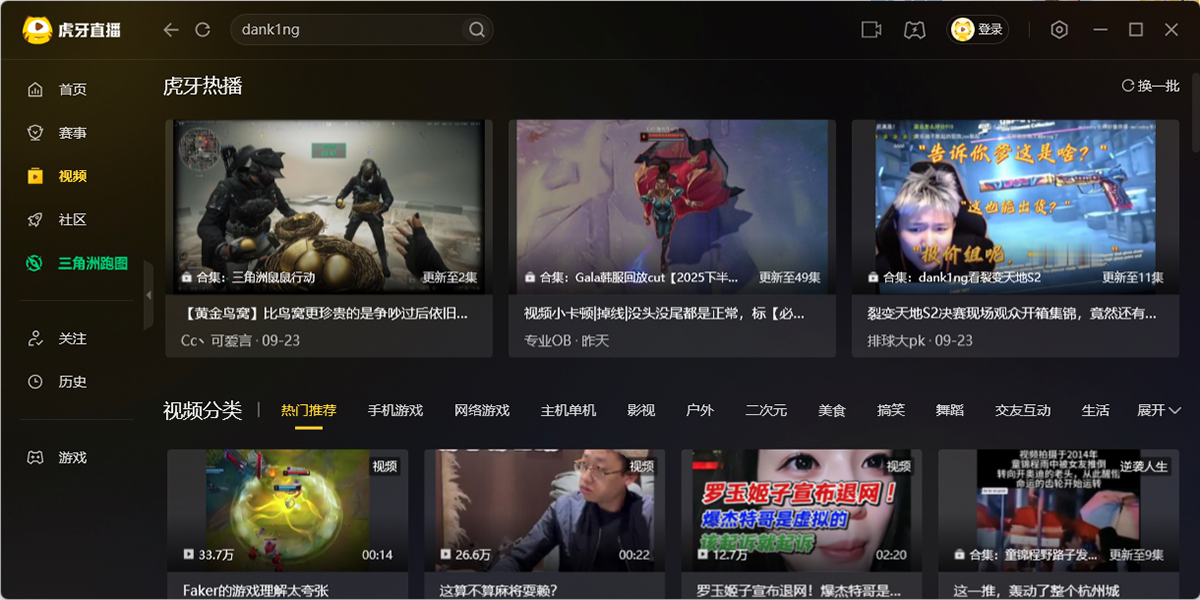Open uploader Cc丶可爱言

217,341
